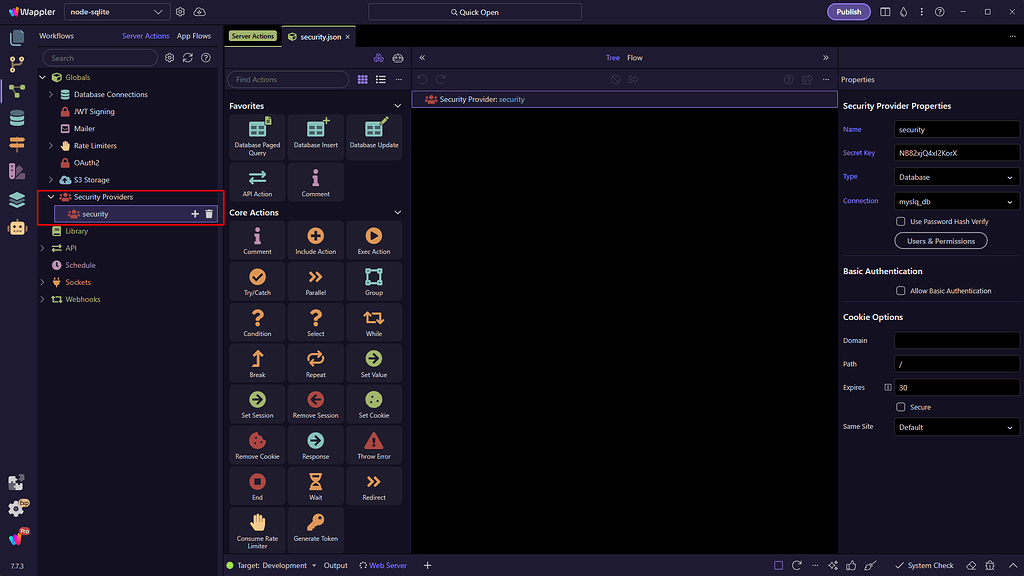Focus the Secret Key input field
Image resolution: width=1024 pixels, height=576 pixels.
(x=956, y=153)
